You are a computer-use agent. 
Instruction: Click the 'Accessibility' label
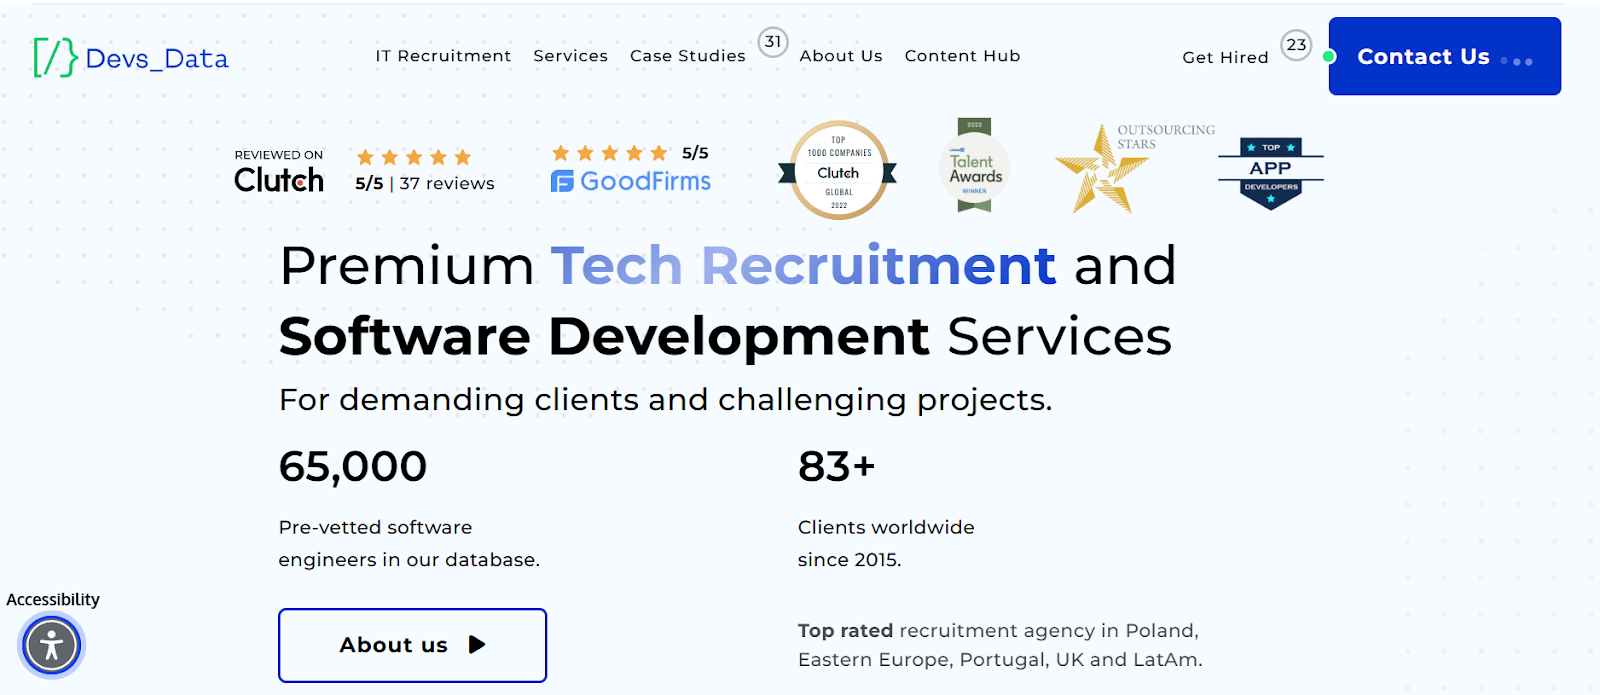pos(53,600)
